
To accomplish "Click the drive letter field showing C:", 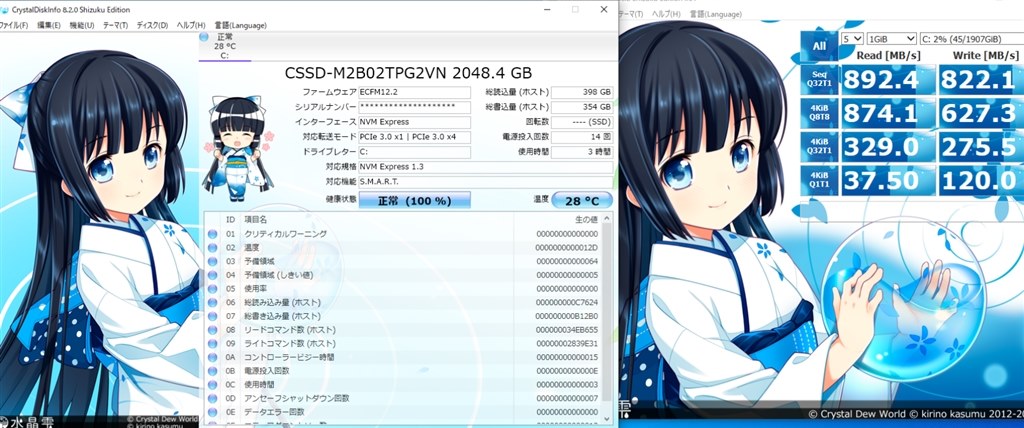I will (415, 152).
